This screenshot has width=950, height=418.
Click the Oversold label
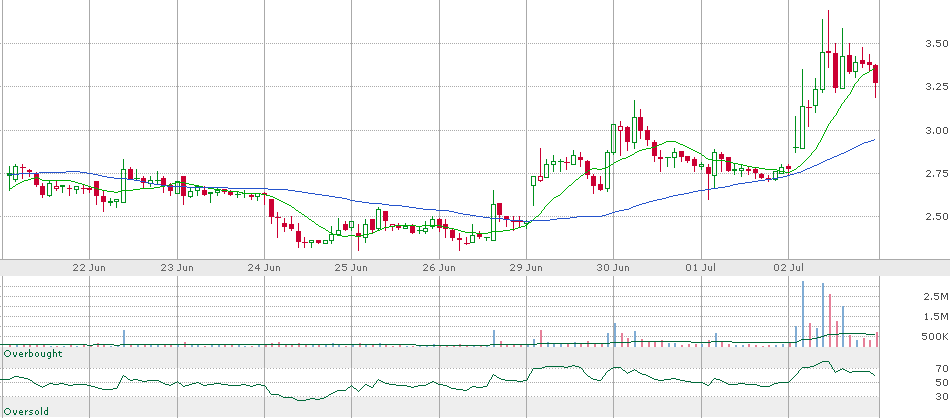click(x=26, y=411)
